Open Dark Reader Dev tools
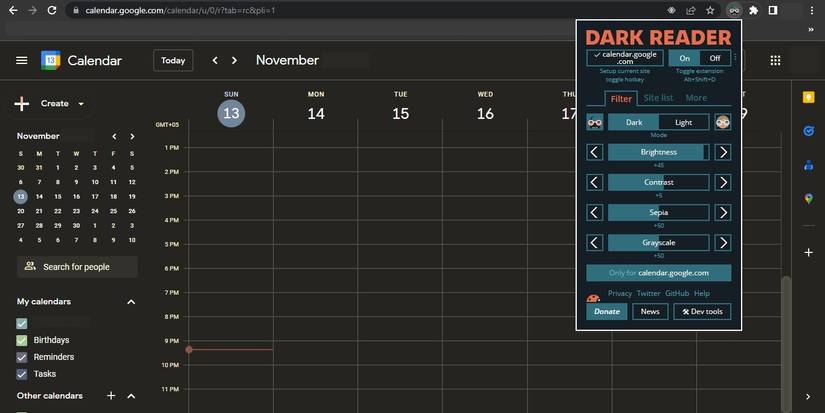The image size is (825, 413). 702,311
